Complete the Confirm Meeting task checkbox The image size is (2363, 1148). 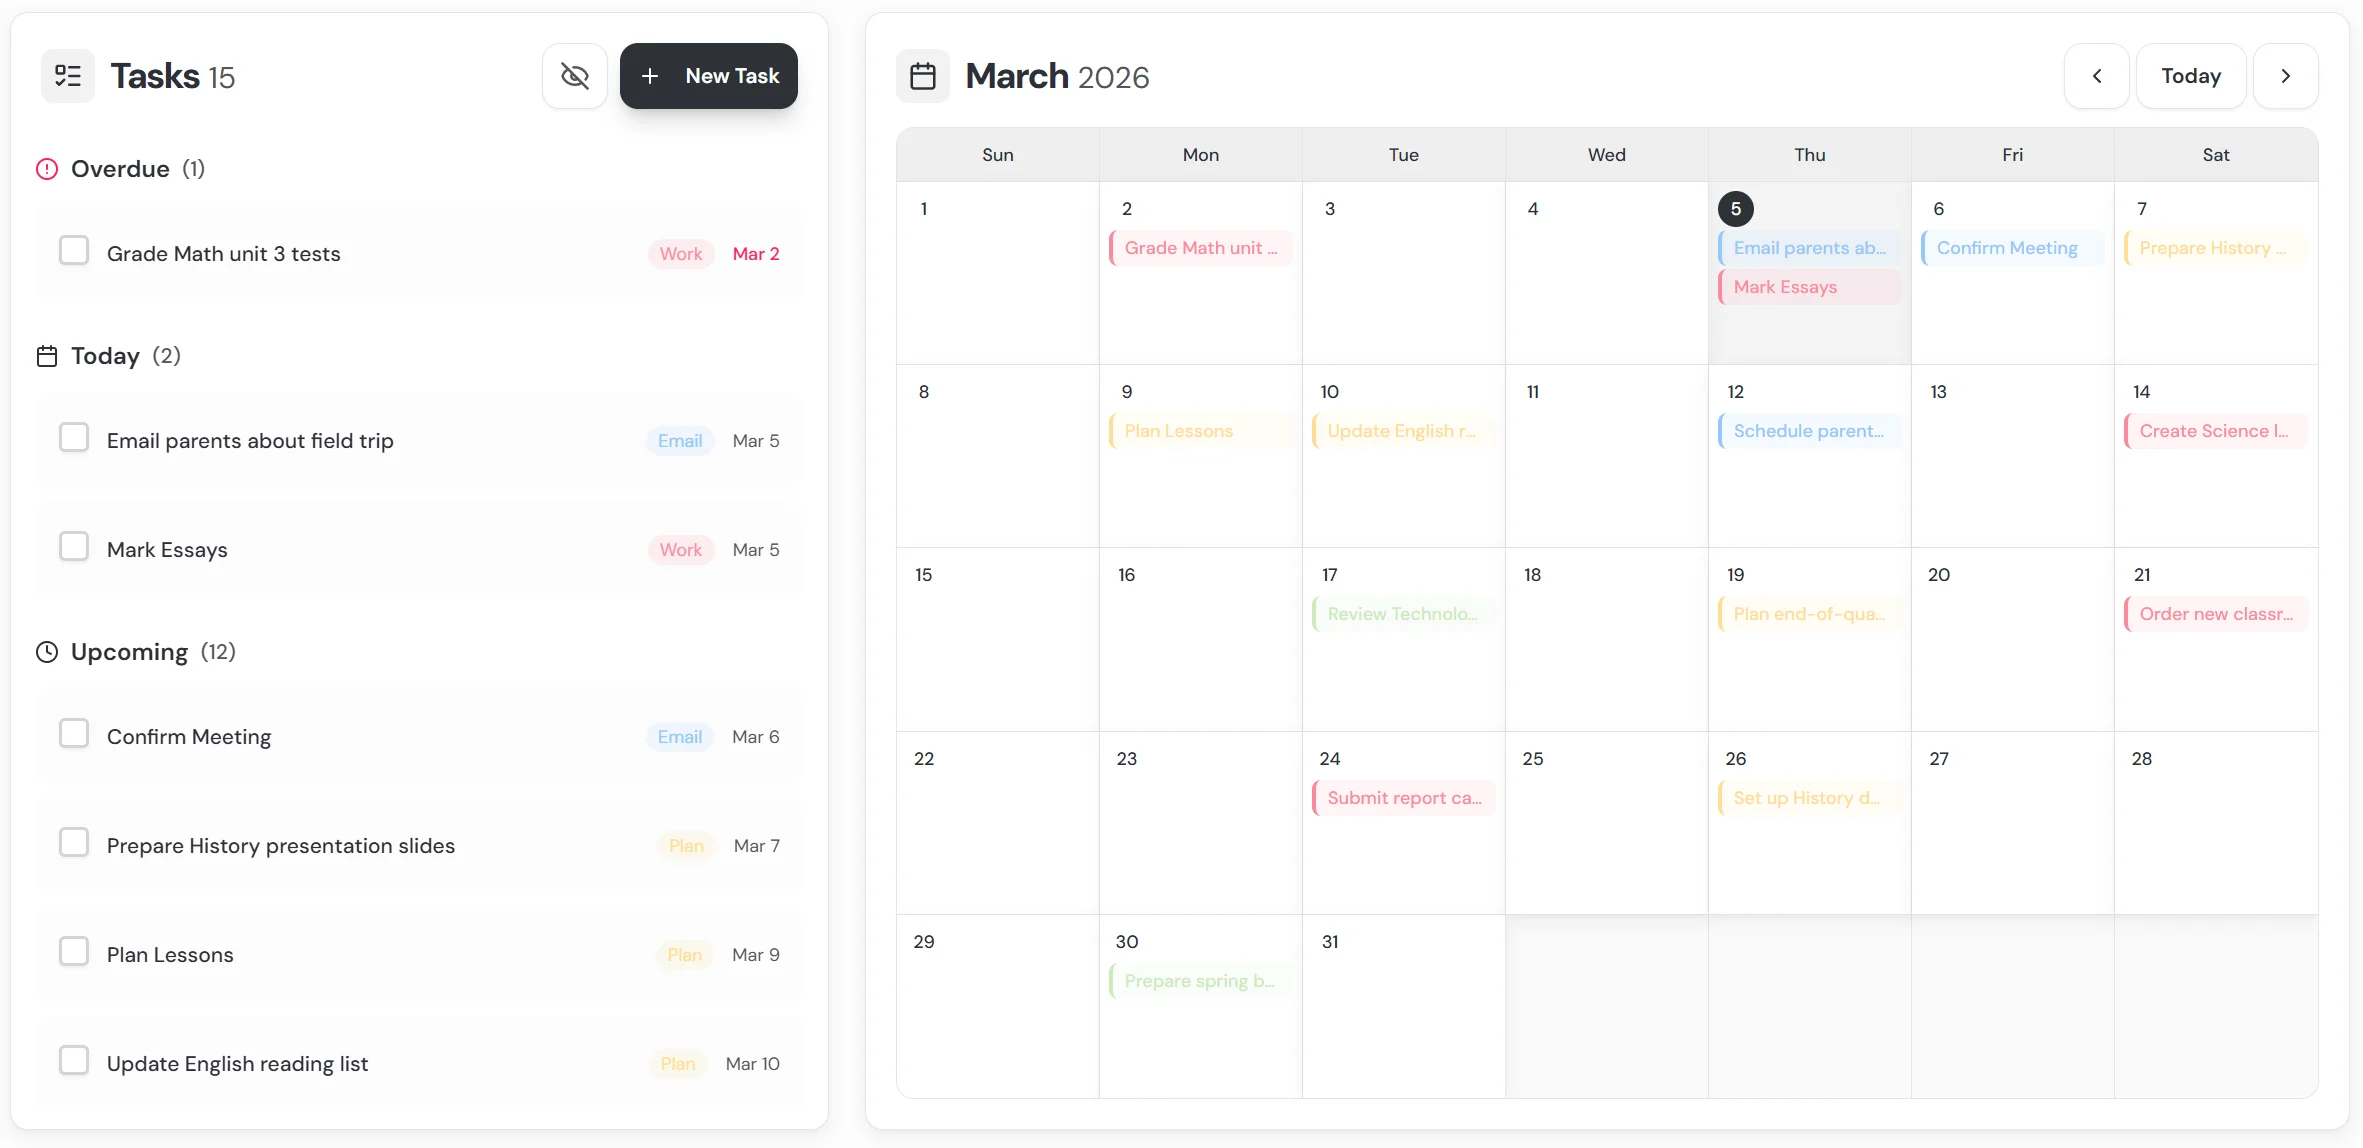coord(75,732)
